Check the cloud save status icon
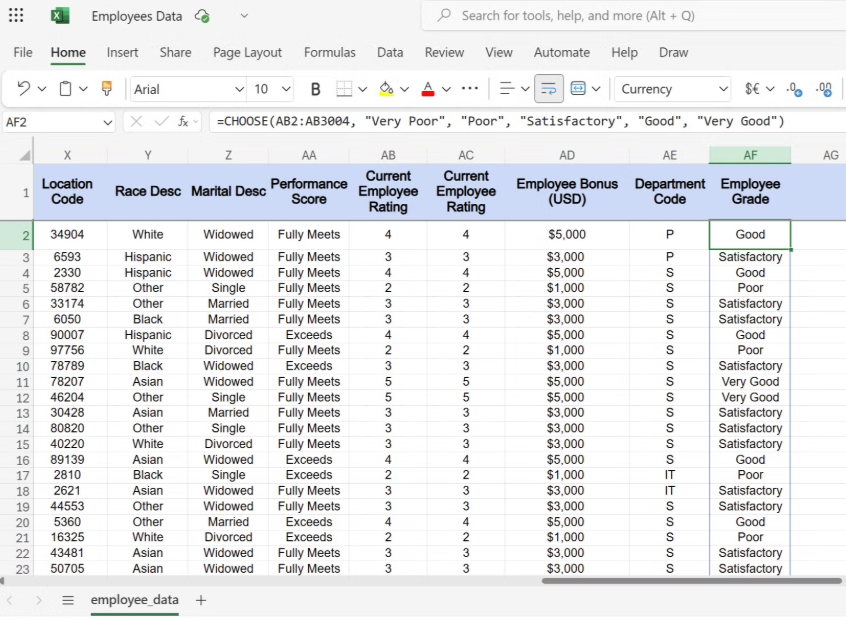 coord(202,16)
